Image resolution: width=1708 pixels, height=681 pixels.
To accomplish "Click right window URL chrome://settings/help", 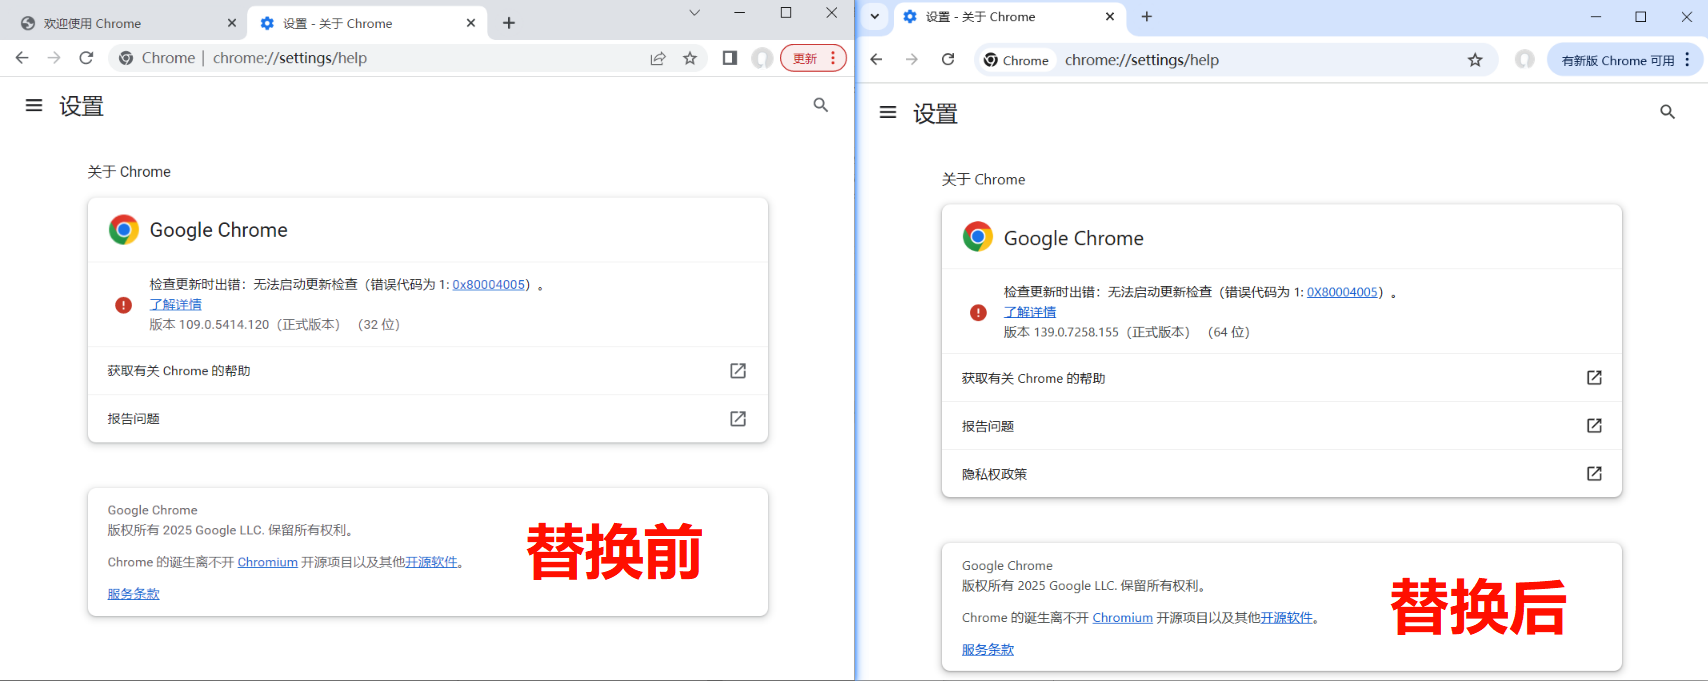I will coord(1142,60).
